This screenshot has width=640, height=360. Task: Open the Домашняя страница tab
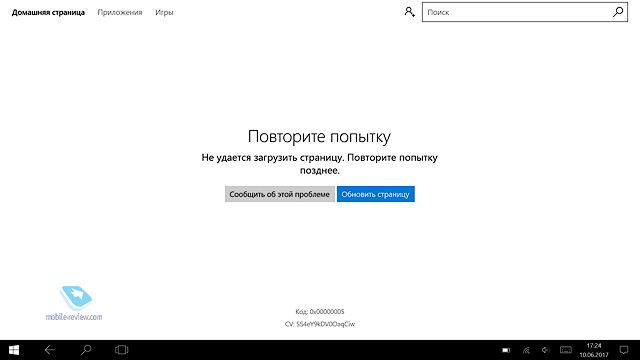[48, 12]
